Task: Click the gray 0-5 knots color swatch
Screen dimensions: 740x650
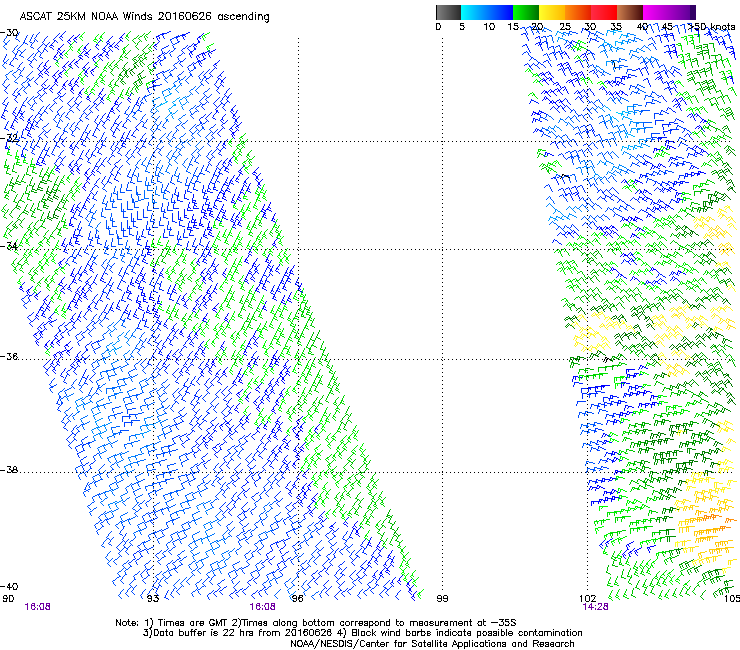Action: 448,12
